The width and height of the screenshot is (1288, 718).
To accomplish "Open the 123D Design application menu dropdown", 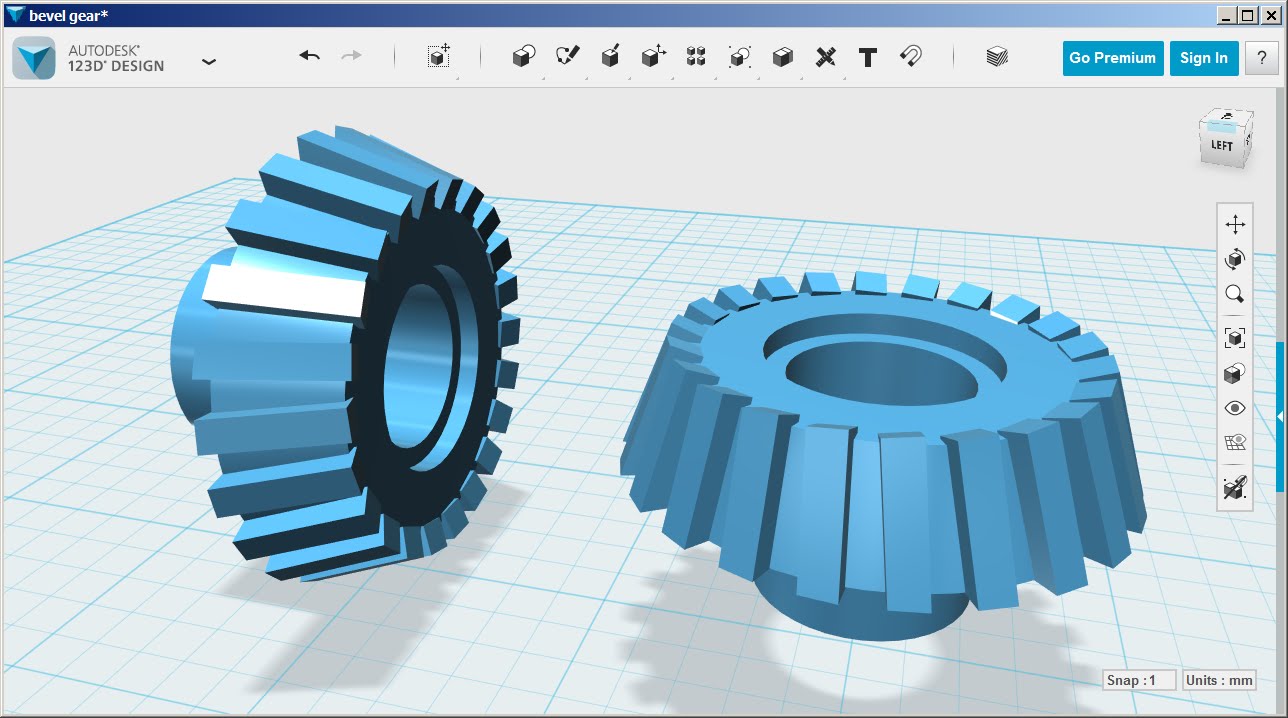I will [x=208, y=61].
